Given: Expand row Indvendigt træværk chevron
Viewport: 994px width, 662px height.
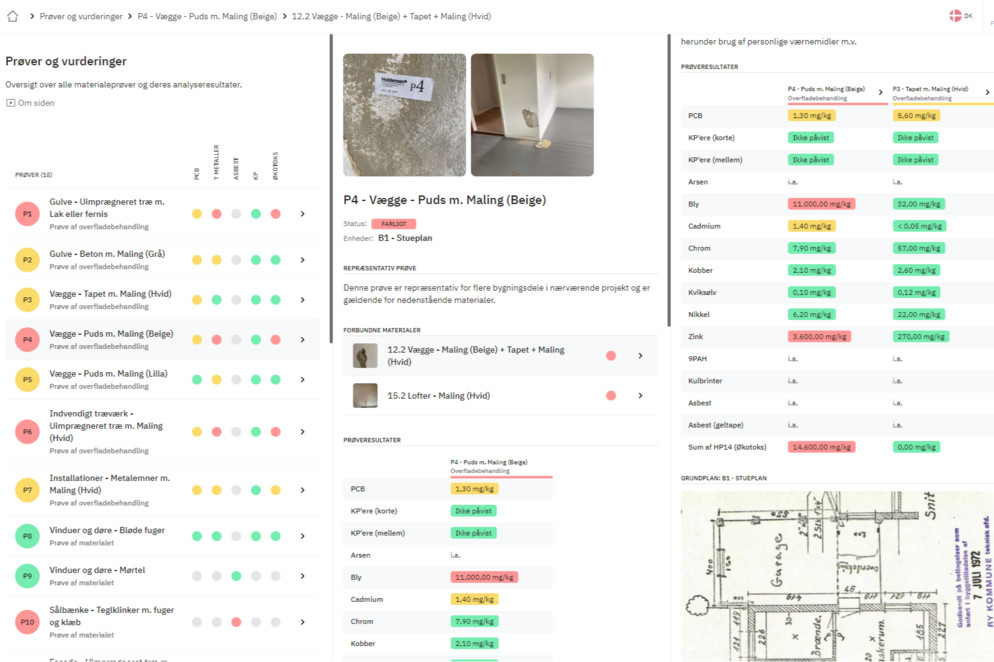Looking at the screenshot, I should point(302,432).
